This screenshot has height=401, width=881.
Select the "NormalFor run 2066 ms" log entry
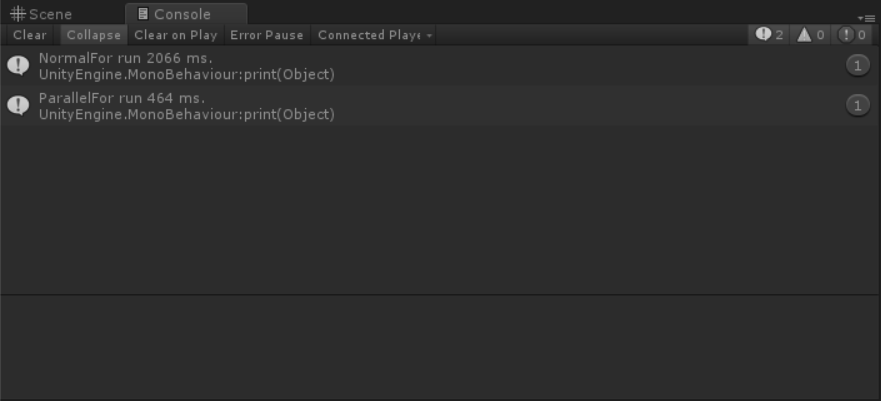pyautogui.click(x=400, y=66)
